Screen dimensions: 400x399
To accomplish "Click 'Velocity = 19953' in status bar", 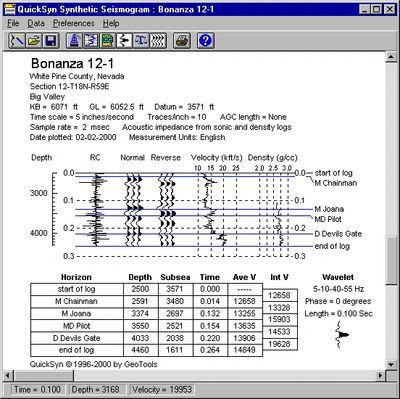I will click(x=162, y=390).
